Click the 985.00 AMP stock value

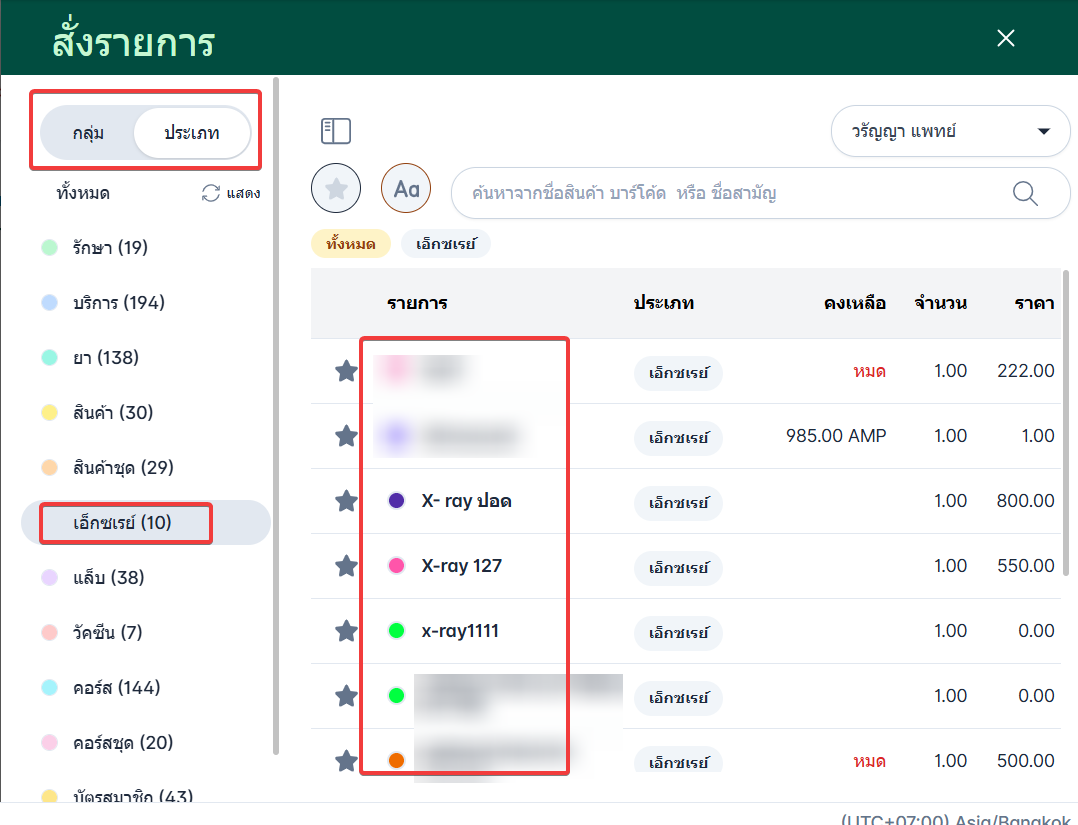tap(836, 436)
